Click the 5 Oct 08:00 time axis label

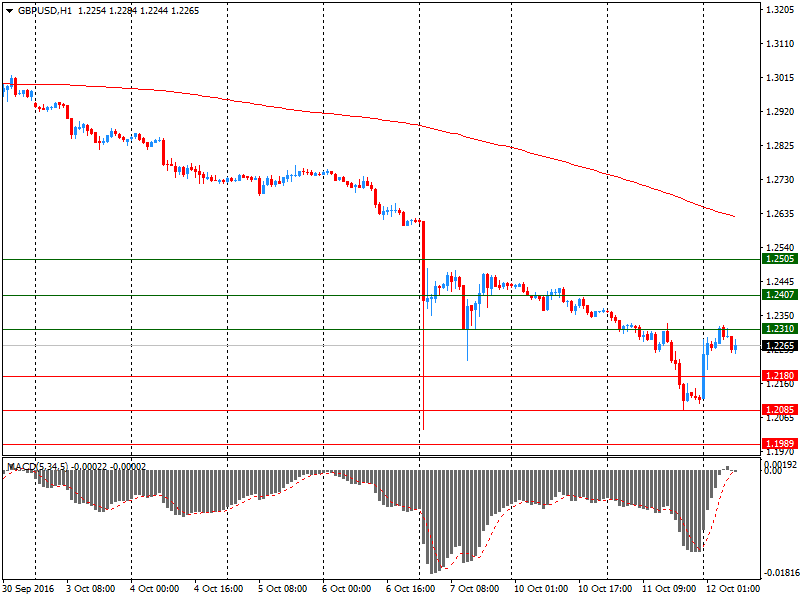tap(283, 589)
